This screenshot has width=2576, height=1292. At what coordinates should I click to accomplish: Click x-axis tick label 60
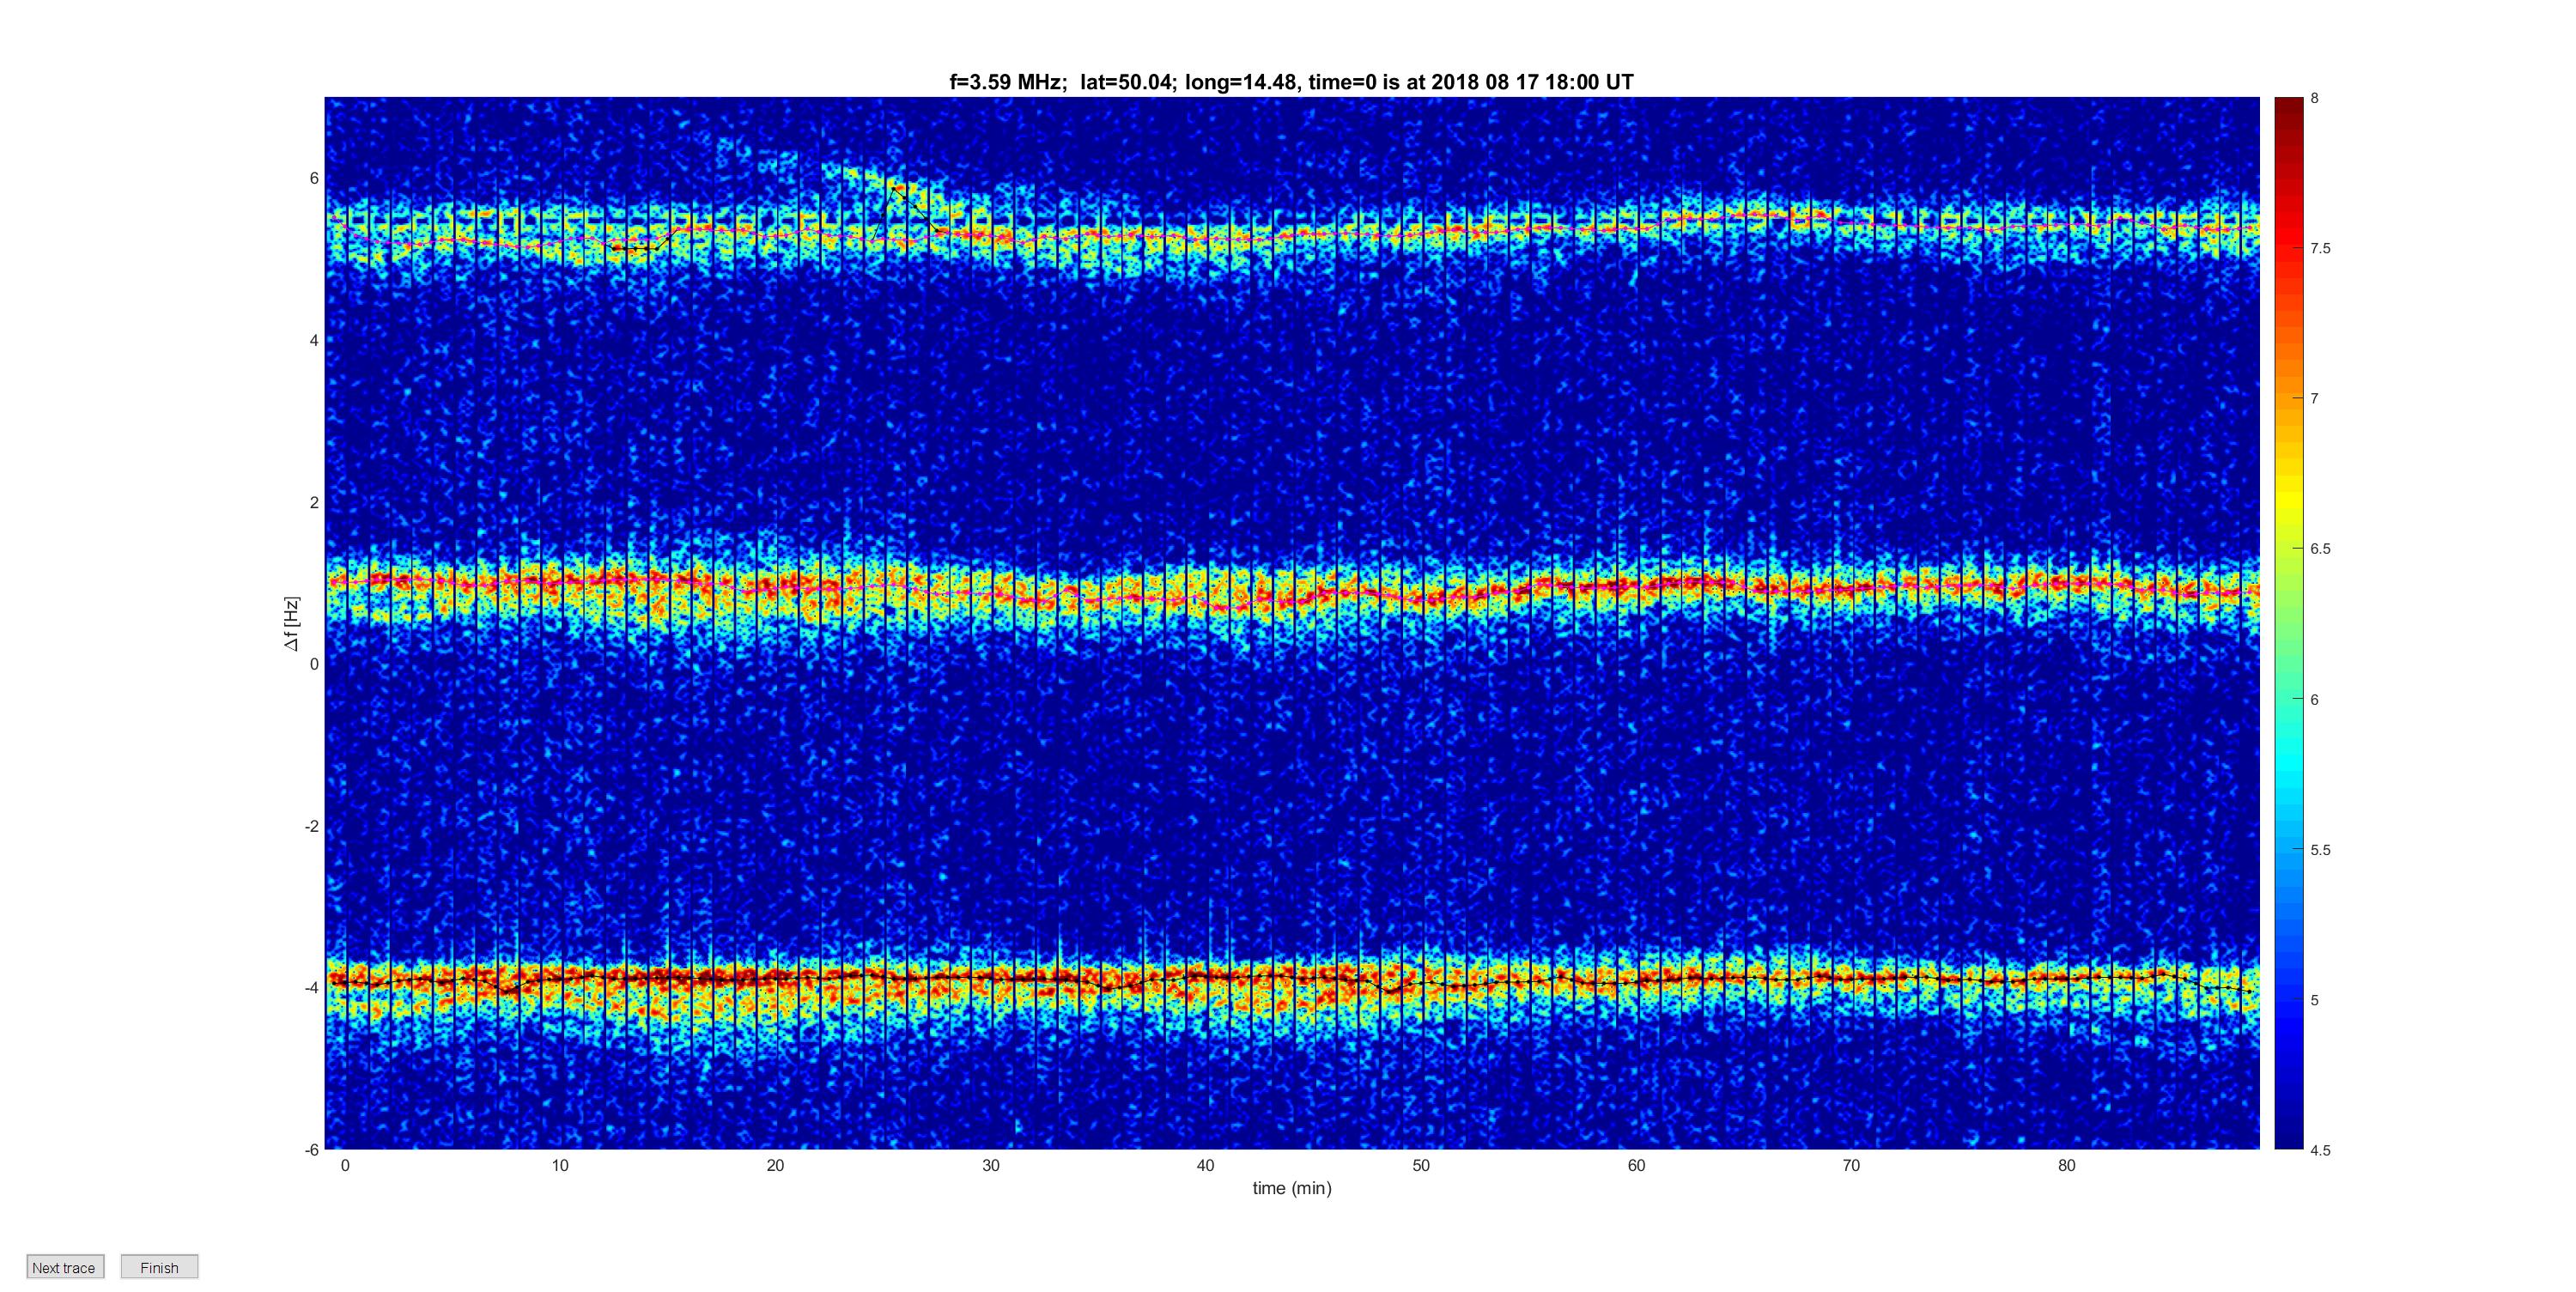pyautogui.click(x=1636, y=1165)
